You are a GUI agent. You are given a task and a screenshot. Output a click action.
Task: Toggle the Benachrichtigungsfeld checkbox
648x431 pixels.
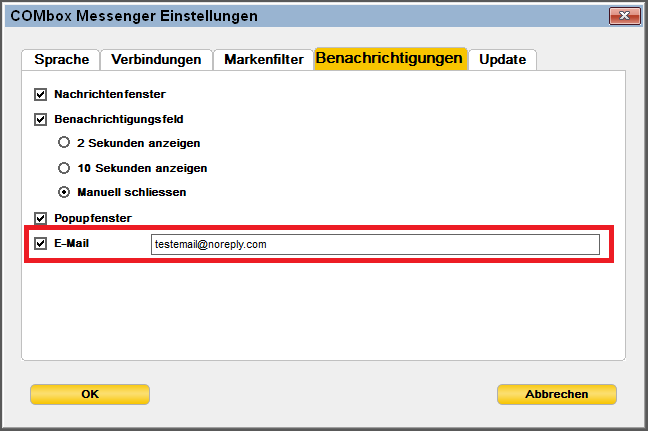coord(40,120)
